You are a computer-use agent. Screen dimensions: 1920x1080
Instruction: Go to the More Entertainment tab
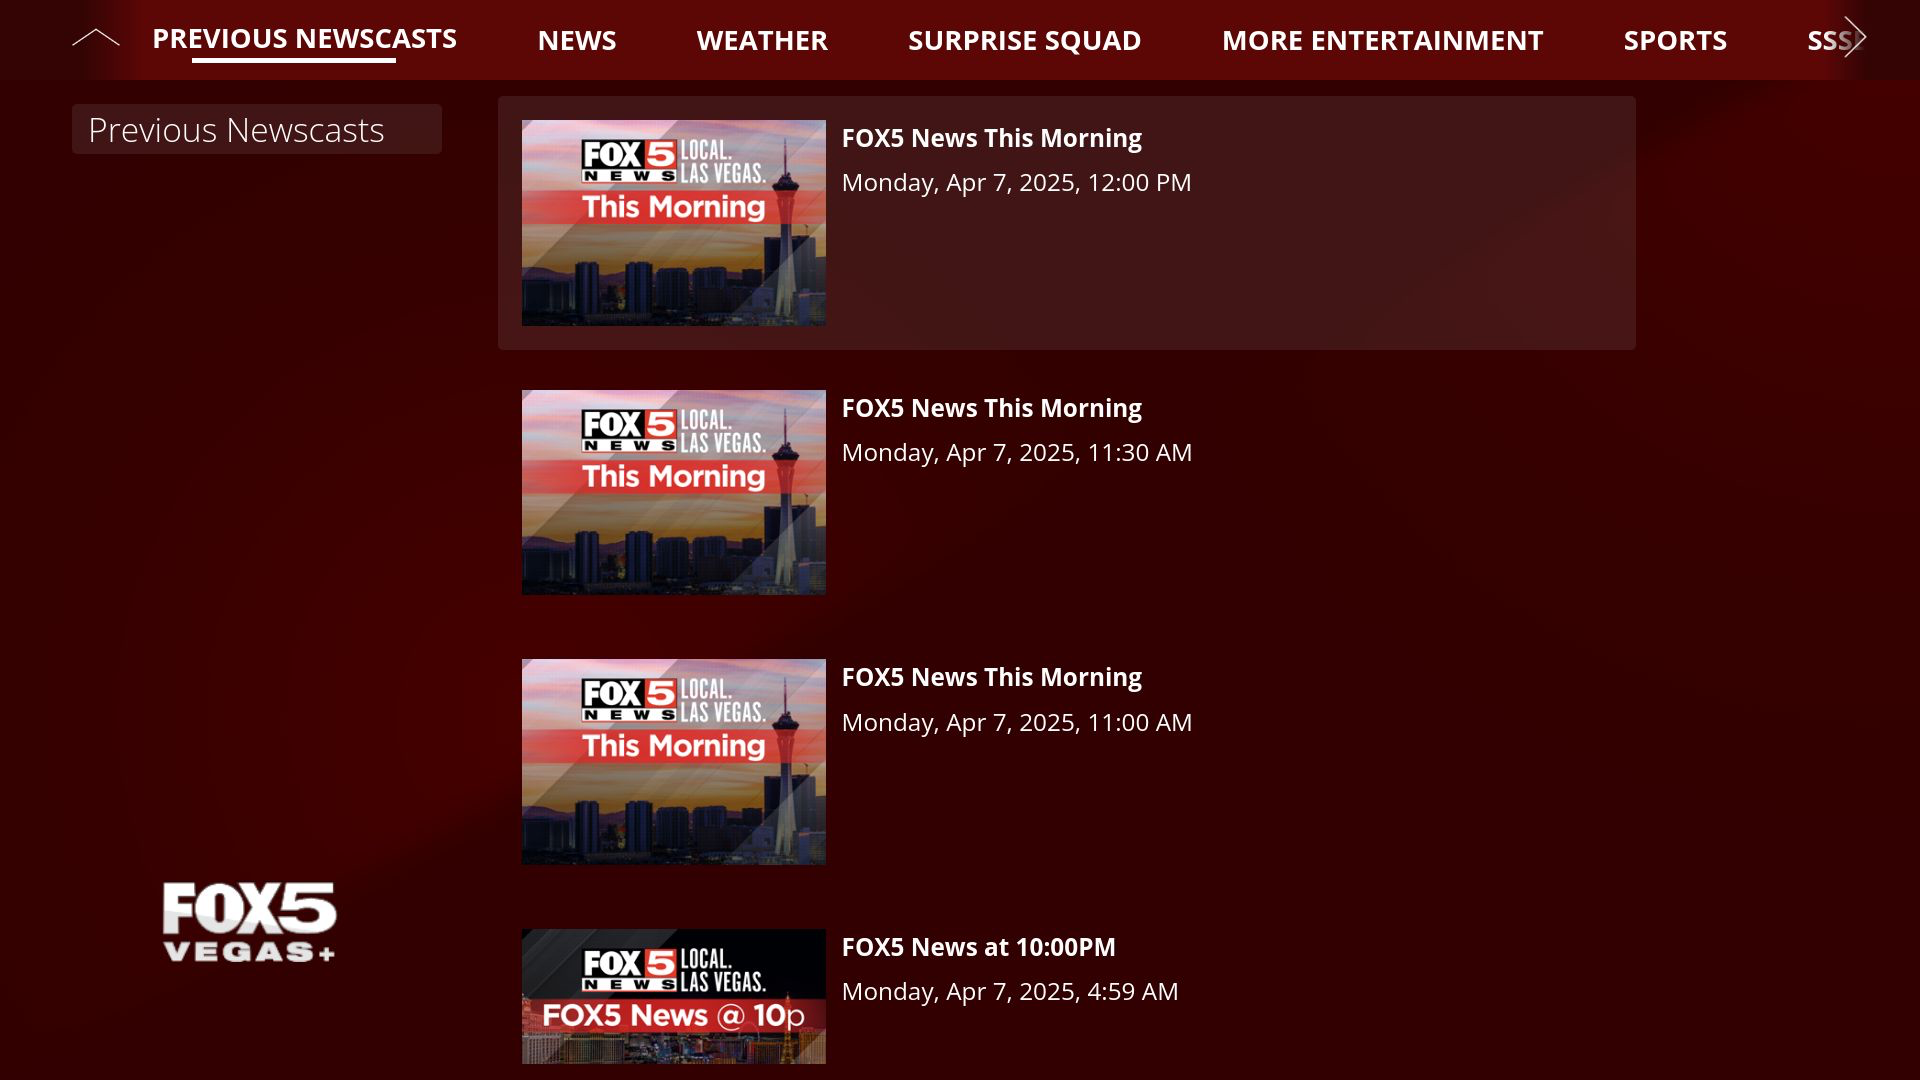[1382, 40]
